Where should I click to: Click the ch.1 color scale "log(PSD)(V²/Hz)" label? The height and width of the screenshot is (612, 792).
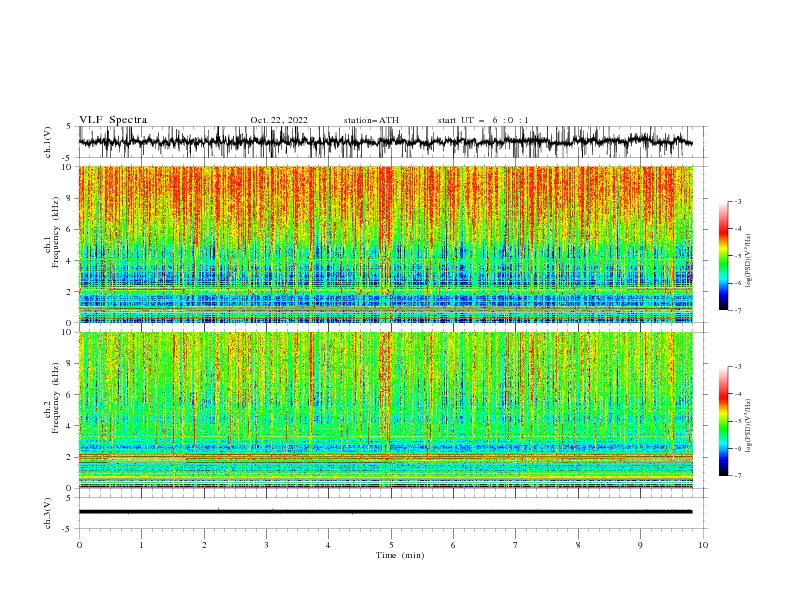point(749,261)
